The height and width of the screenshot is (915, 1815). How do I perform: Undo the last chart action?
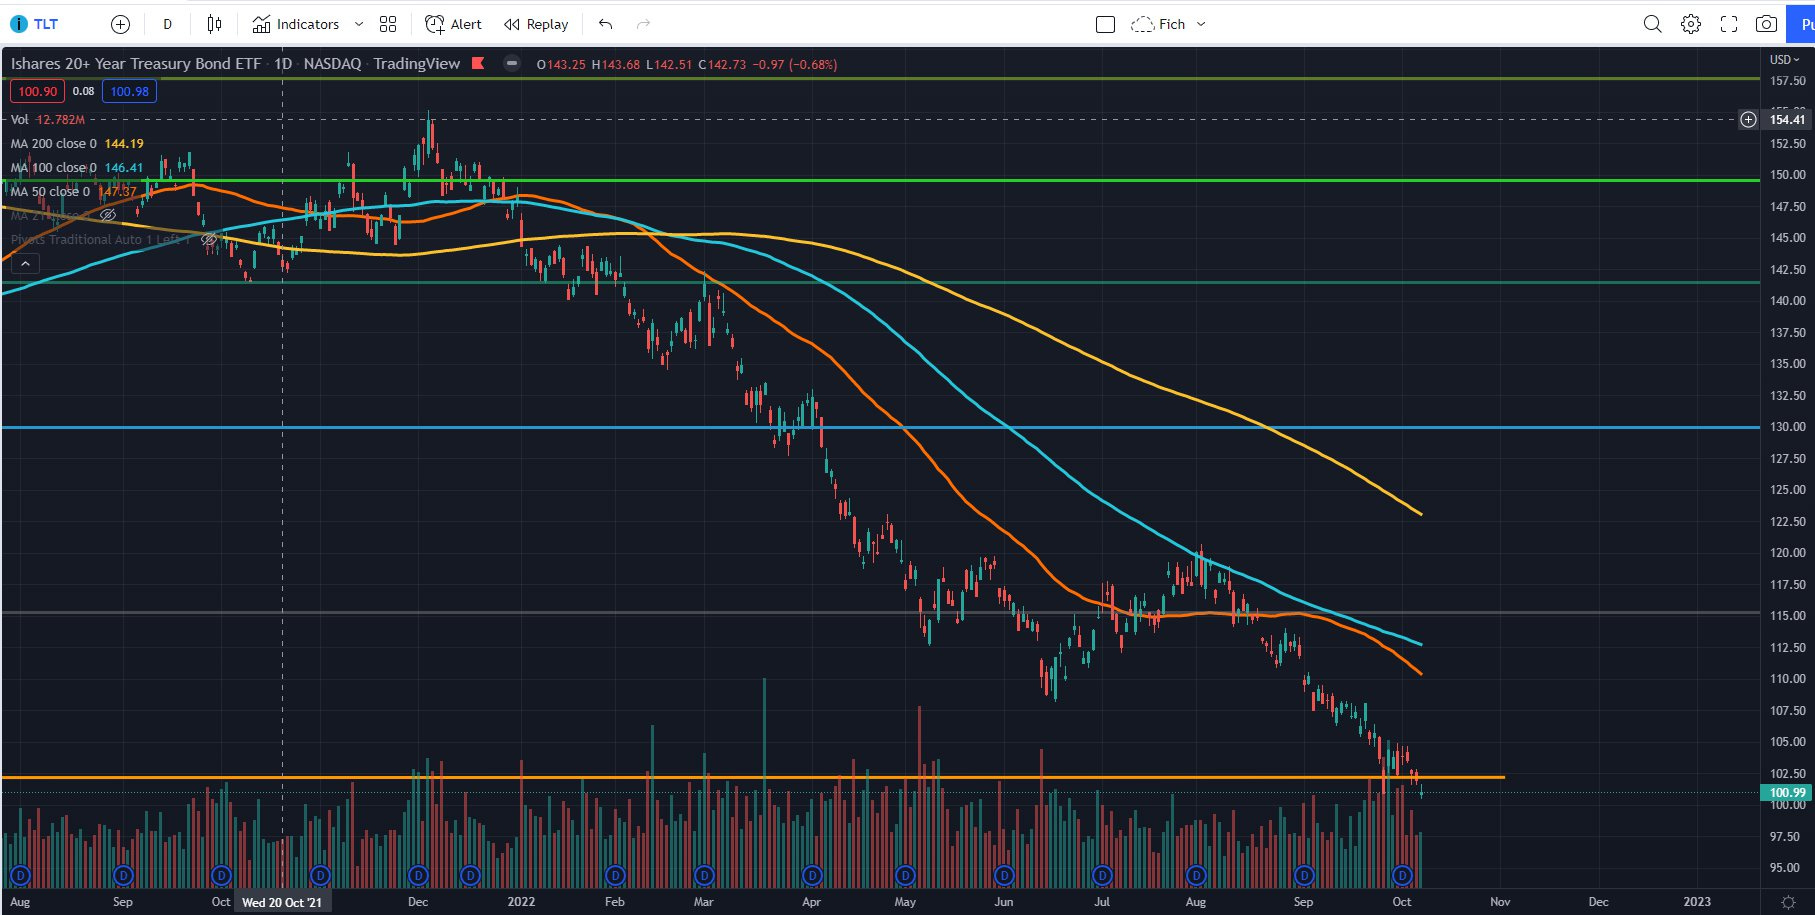[605, 24]
